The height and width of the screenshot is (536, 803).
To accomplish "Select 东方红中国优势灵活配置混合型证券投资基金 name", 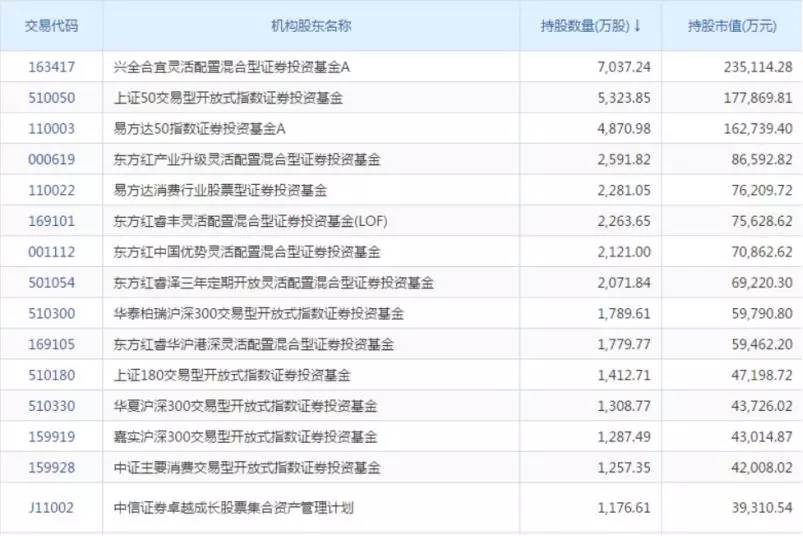I will (247, 251).
